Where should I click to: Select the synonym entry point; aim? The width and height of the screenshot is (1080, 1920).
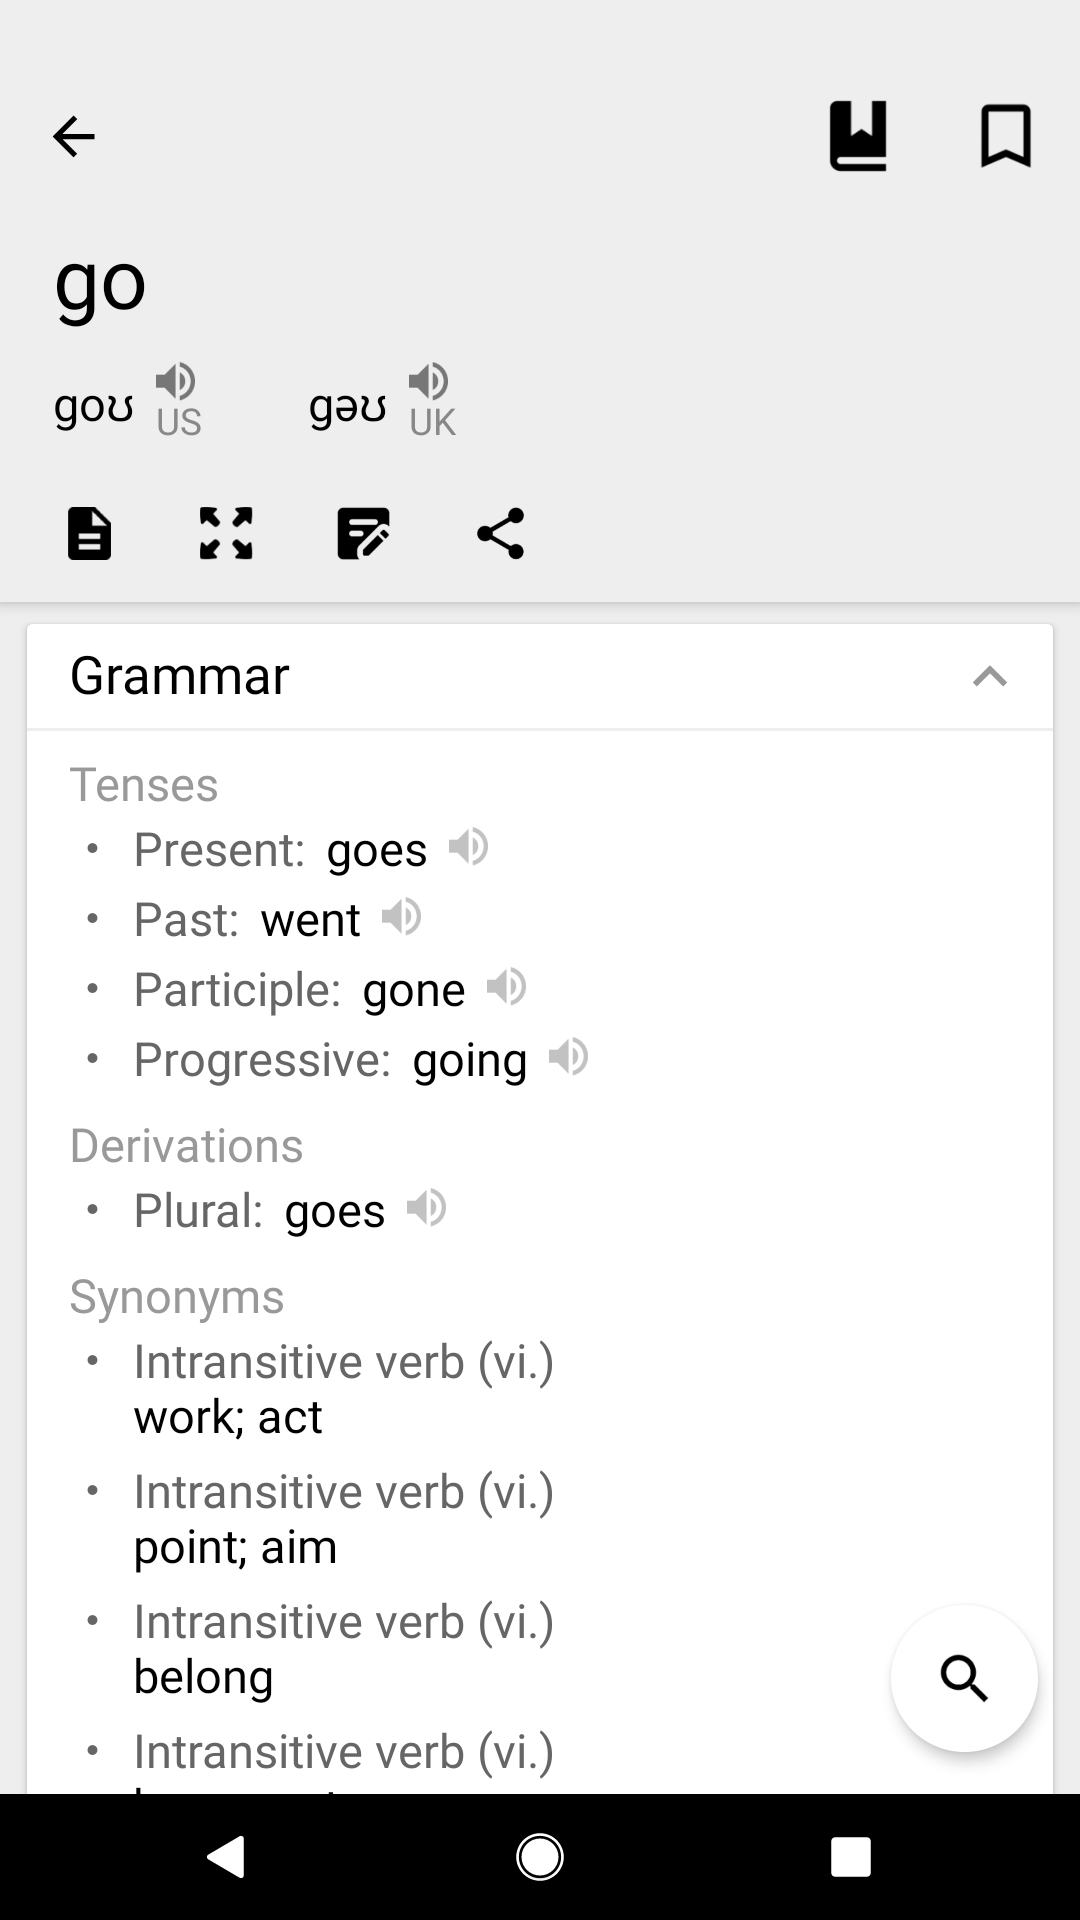click(235, 1547)
